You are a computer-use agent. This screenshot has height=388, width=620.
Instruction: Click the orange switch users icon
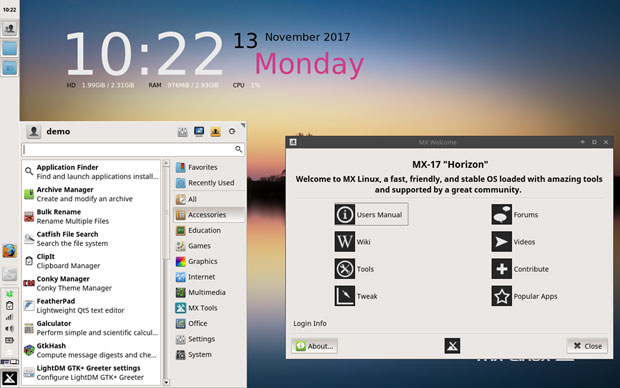tap(215, 131)
